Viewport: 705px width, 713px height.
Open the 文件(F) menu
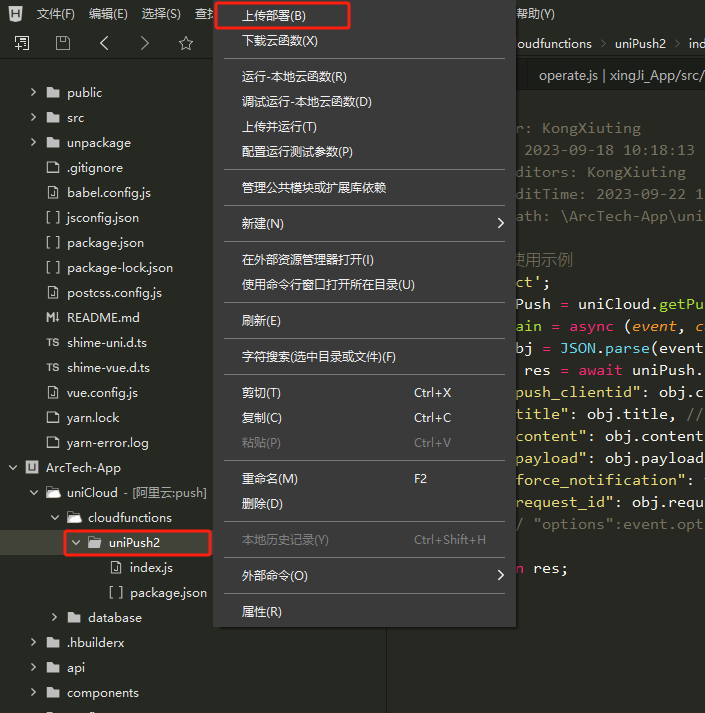tap(55, 14)
